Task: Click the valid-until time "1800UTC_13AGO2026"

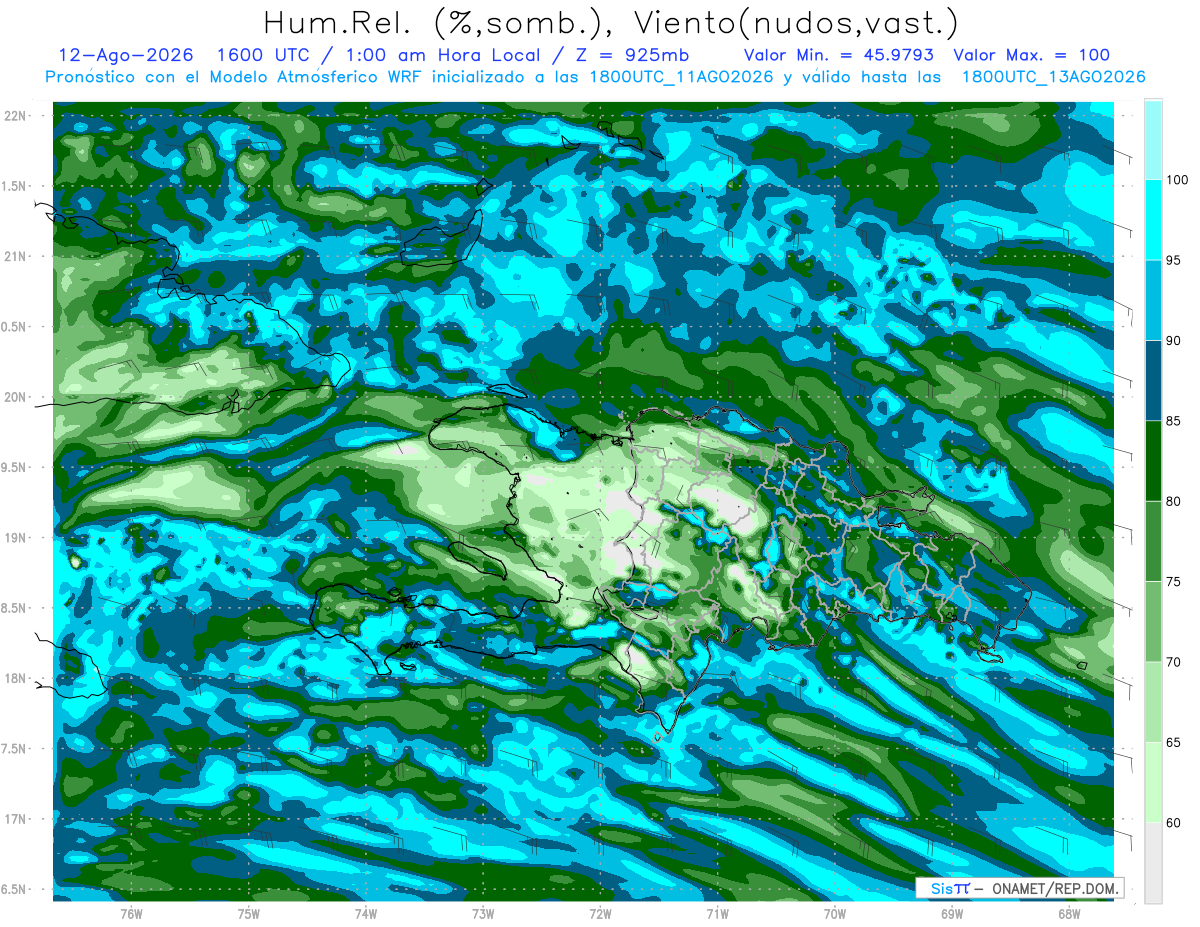Action: pos(1053,77)
